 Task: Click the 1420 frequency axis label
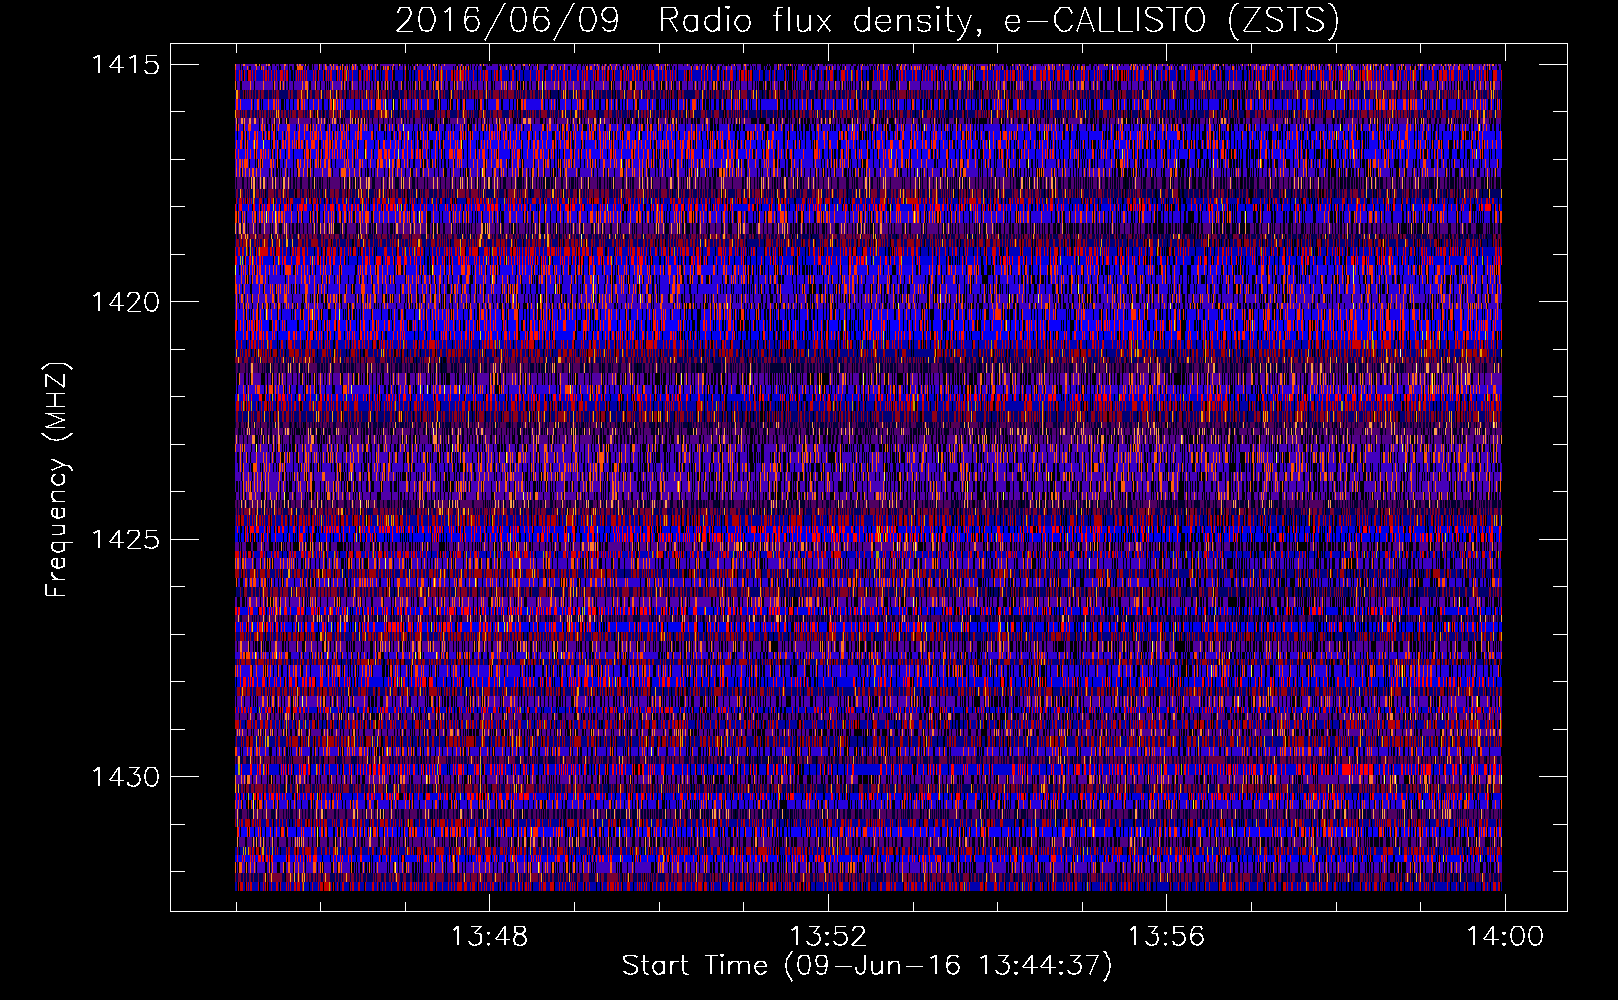pyautogui.click(x=125, y=302)
